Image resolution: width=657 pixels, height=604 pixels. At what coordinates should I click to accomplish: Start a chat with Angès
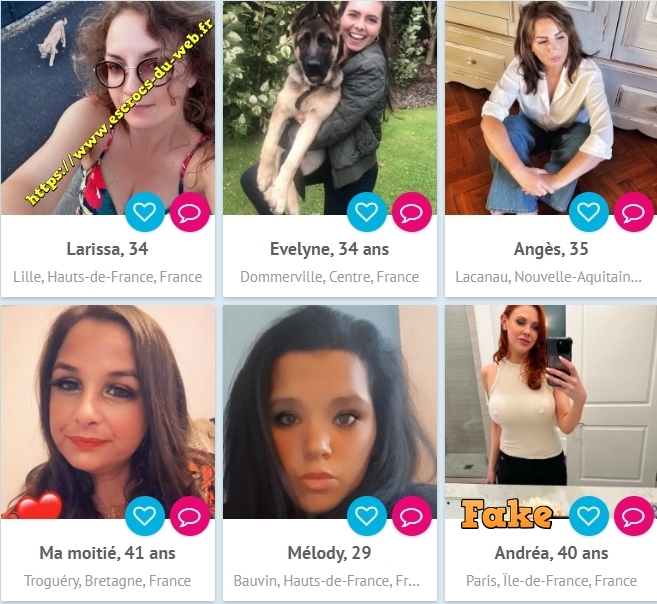[634, 212]
